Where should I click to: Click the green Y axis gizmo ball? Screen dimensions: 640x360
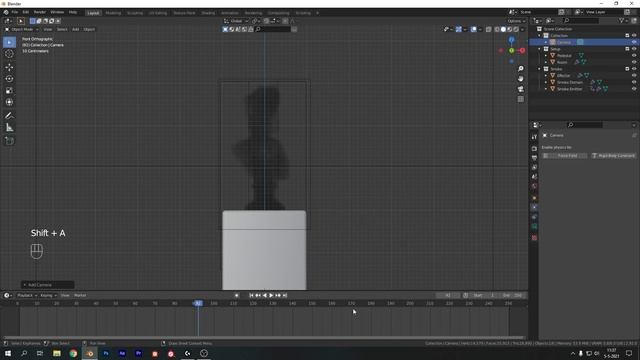point(511,50)
